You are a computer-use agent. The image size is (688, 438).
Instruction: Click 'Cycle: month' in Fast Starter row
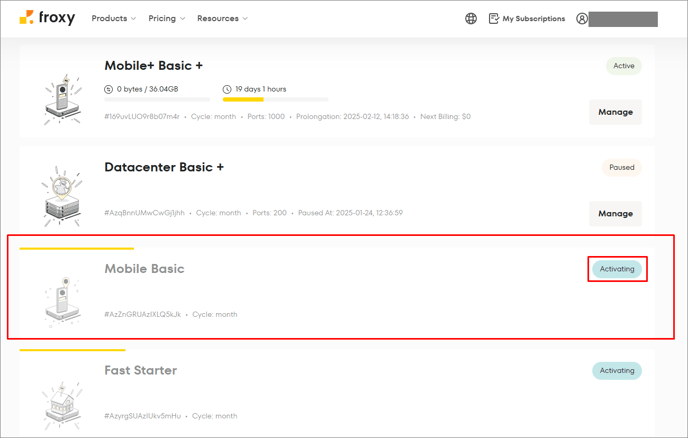[215, 416]
